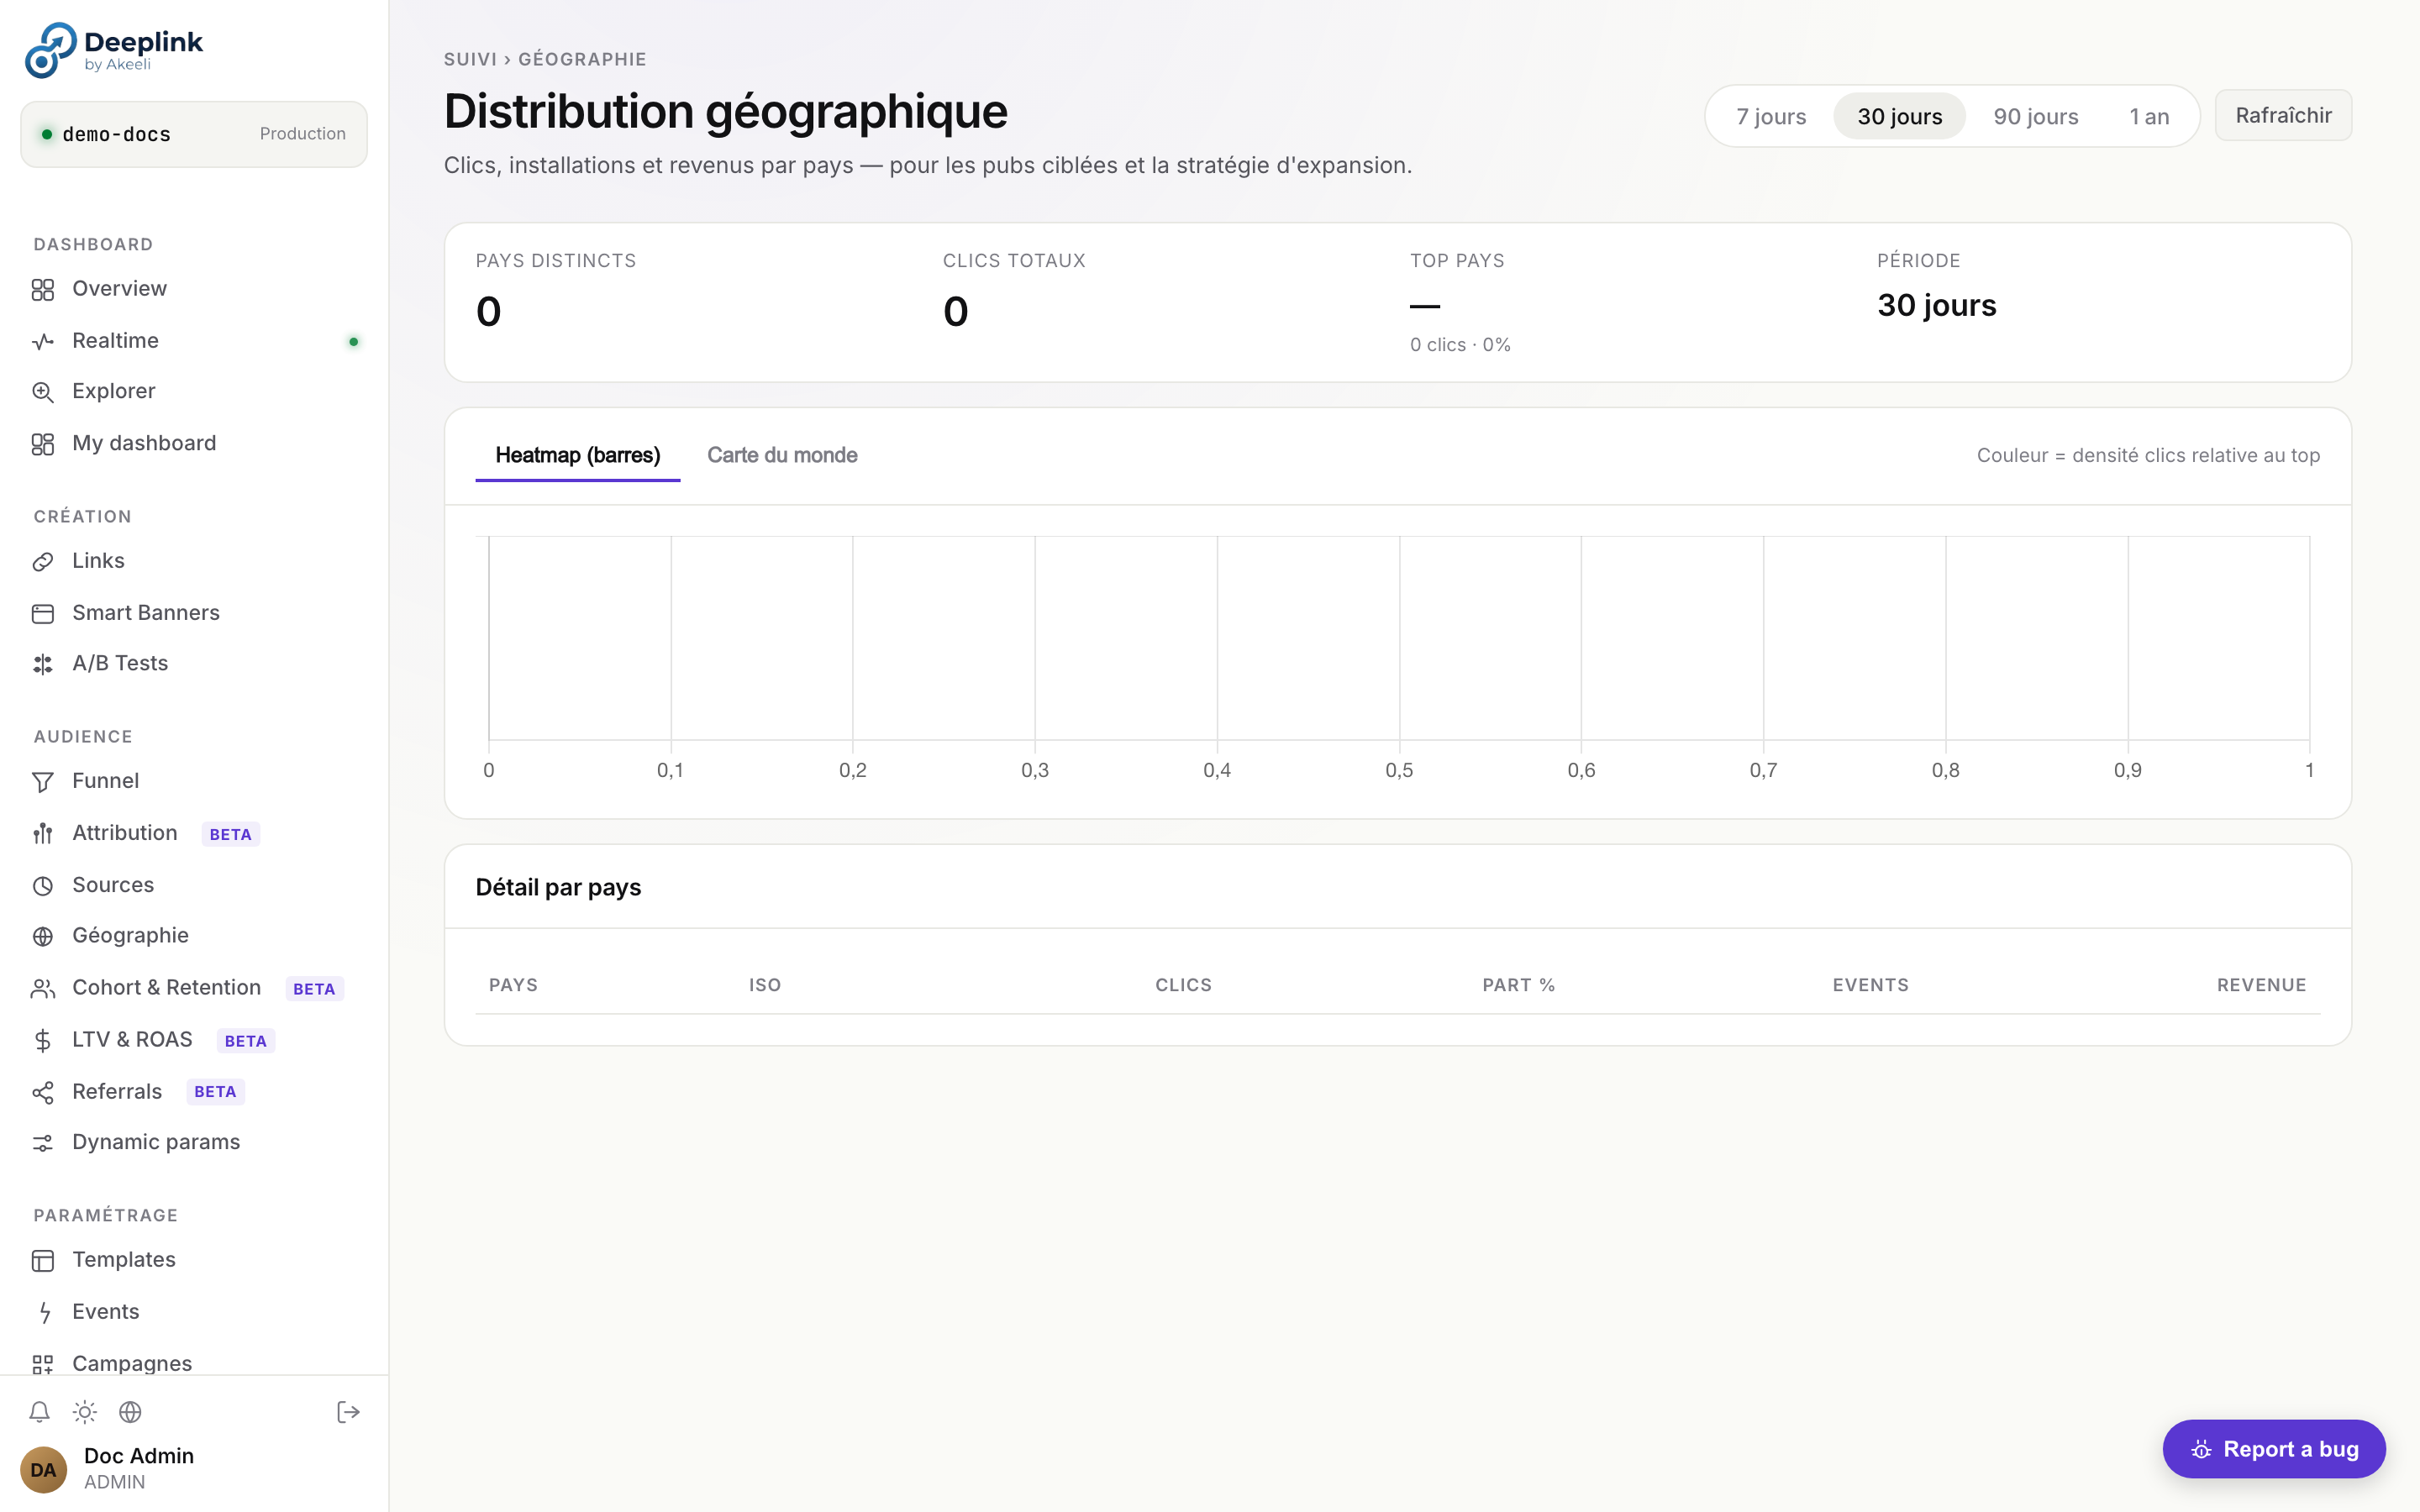
Task: Click the Cohort & Retention people icon
Action: point(42,989)
